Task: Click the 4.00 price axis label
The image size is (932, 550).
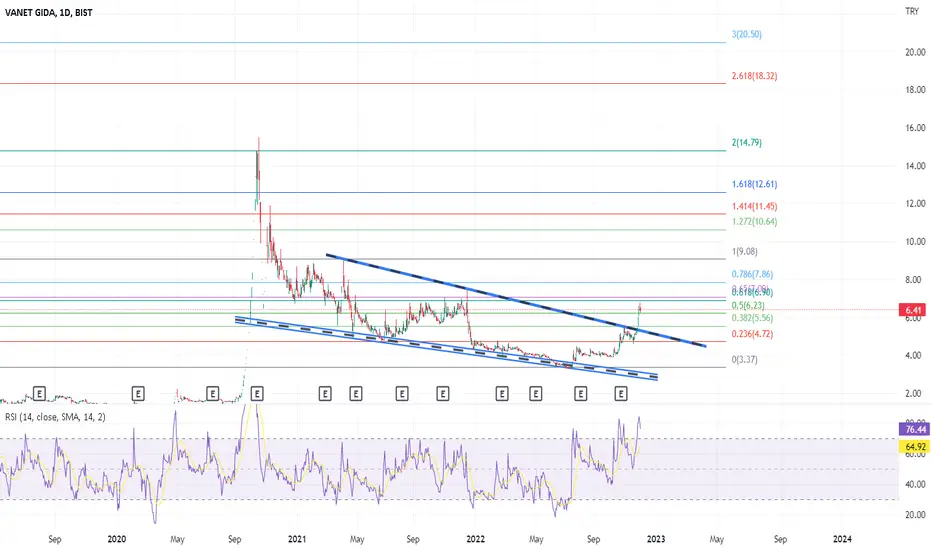Action: coord(915,356)
